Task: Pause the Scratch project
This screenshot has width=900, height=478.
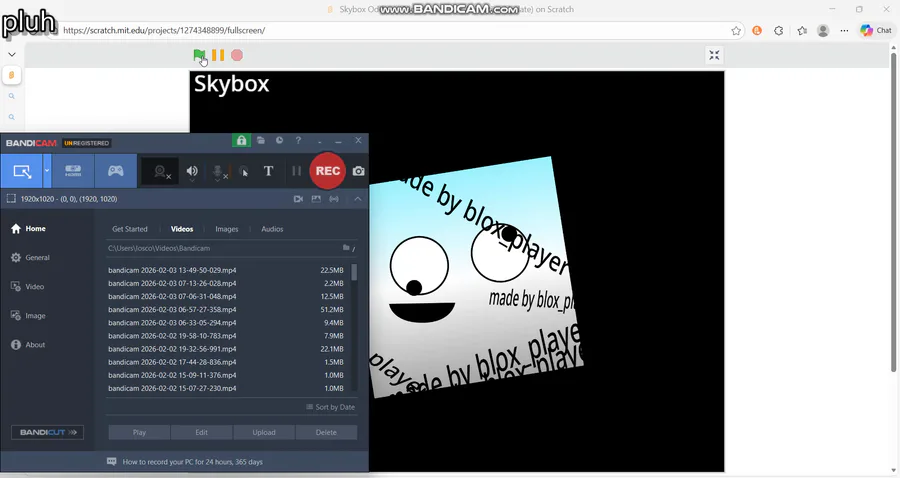Action: [218, 55]
